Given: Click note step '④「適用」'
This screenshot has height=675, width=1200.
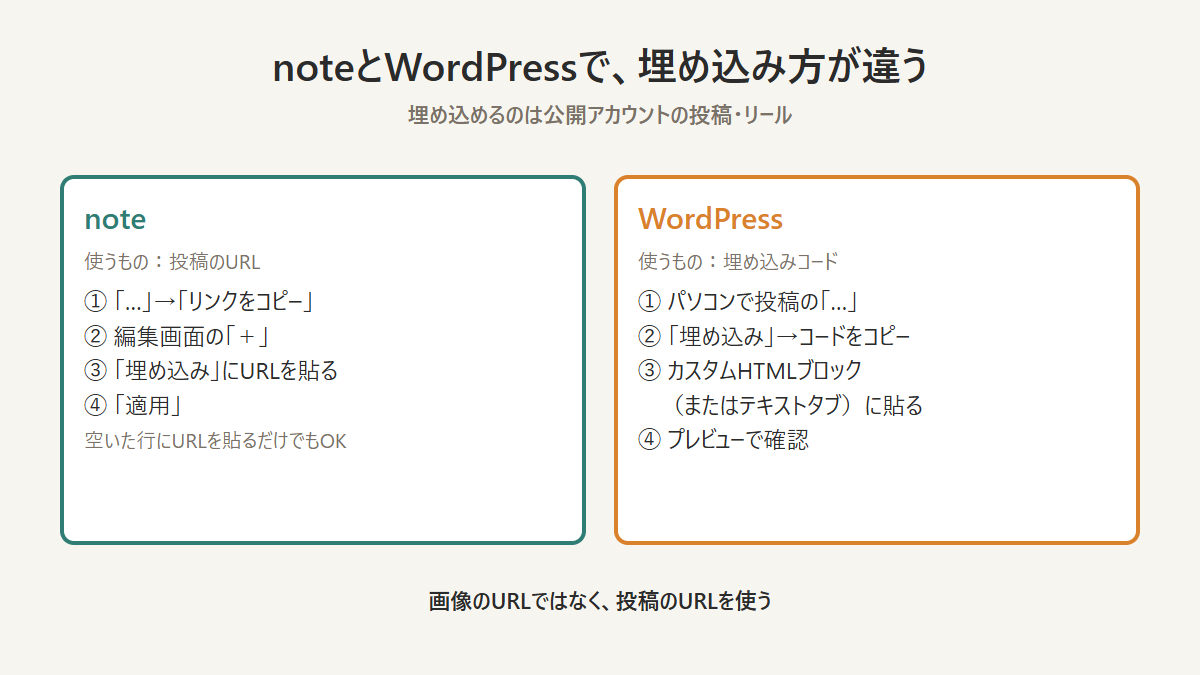Looking at the screenshot, I should click(132, 406).
